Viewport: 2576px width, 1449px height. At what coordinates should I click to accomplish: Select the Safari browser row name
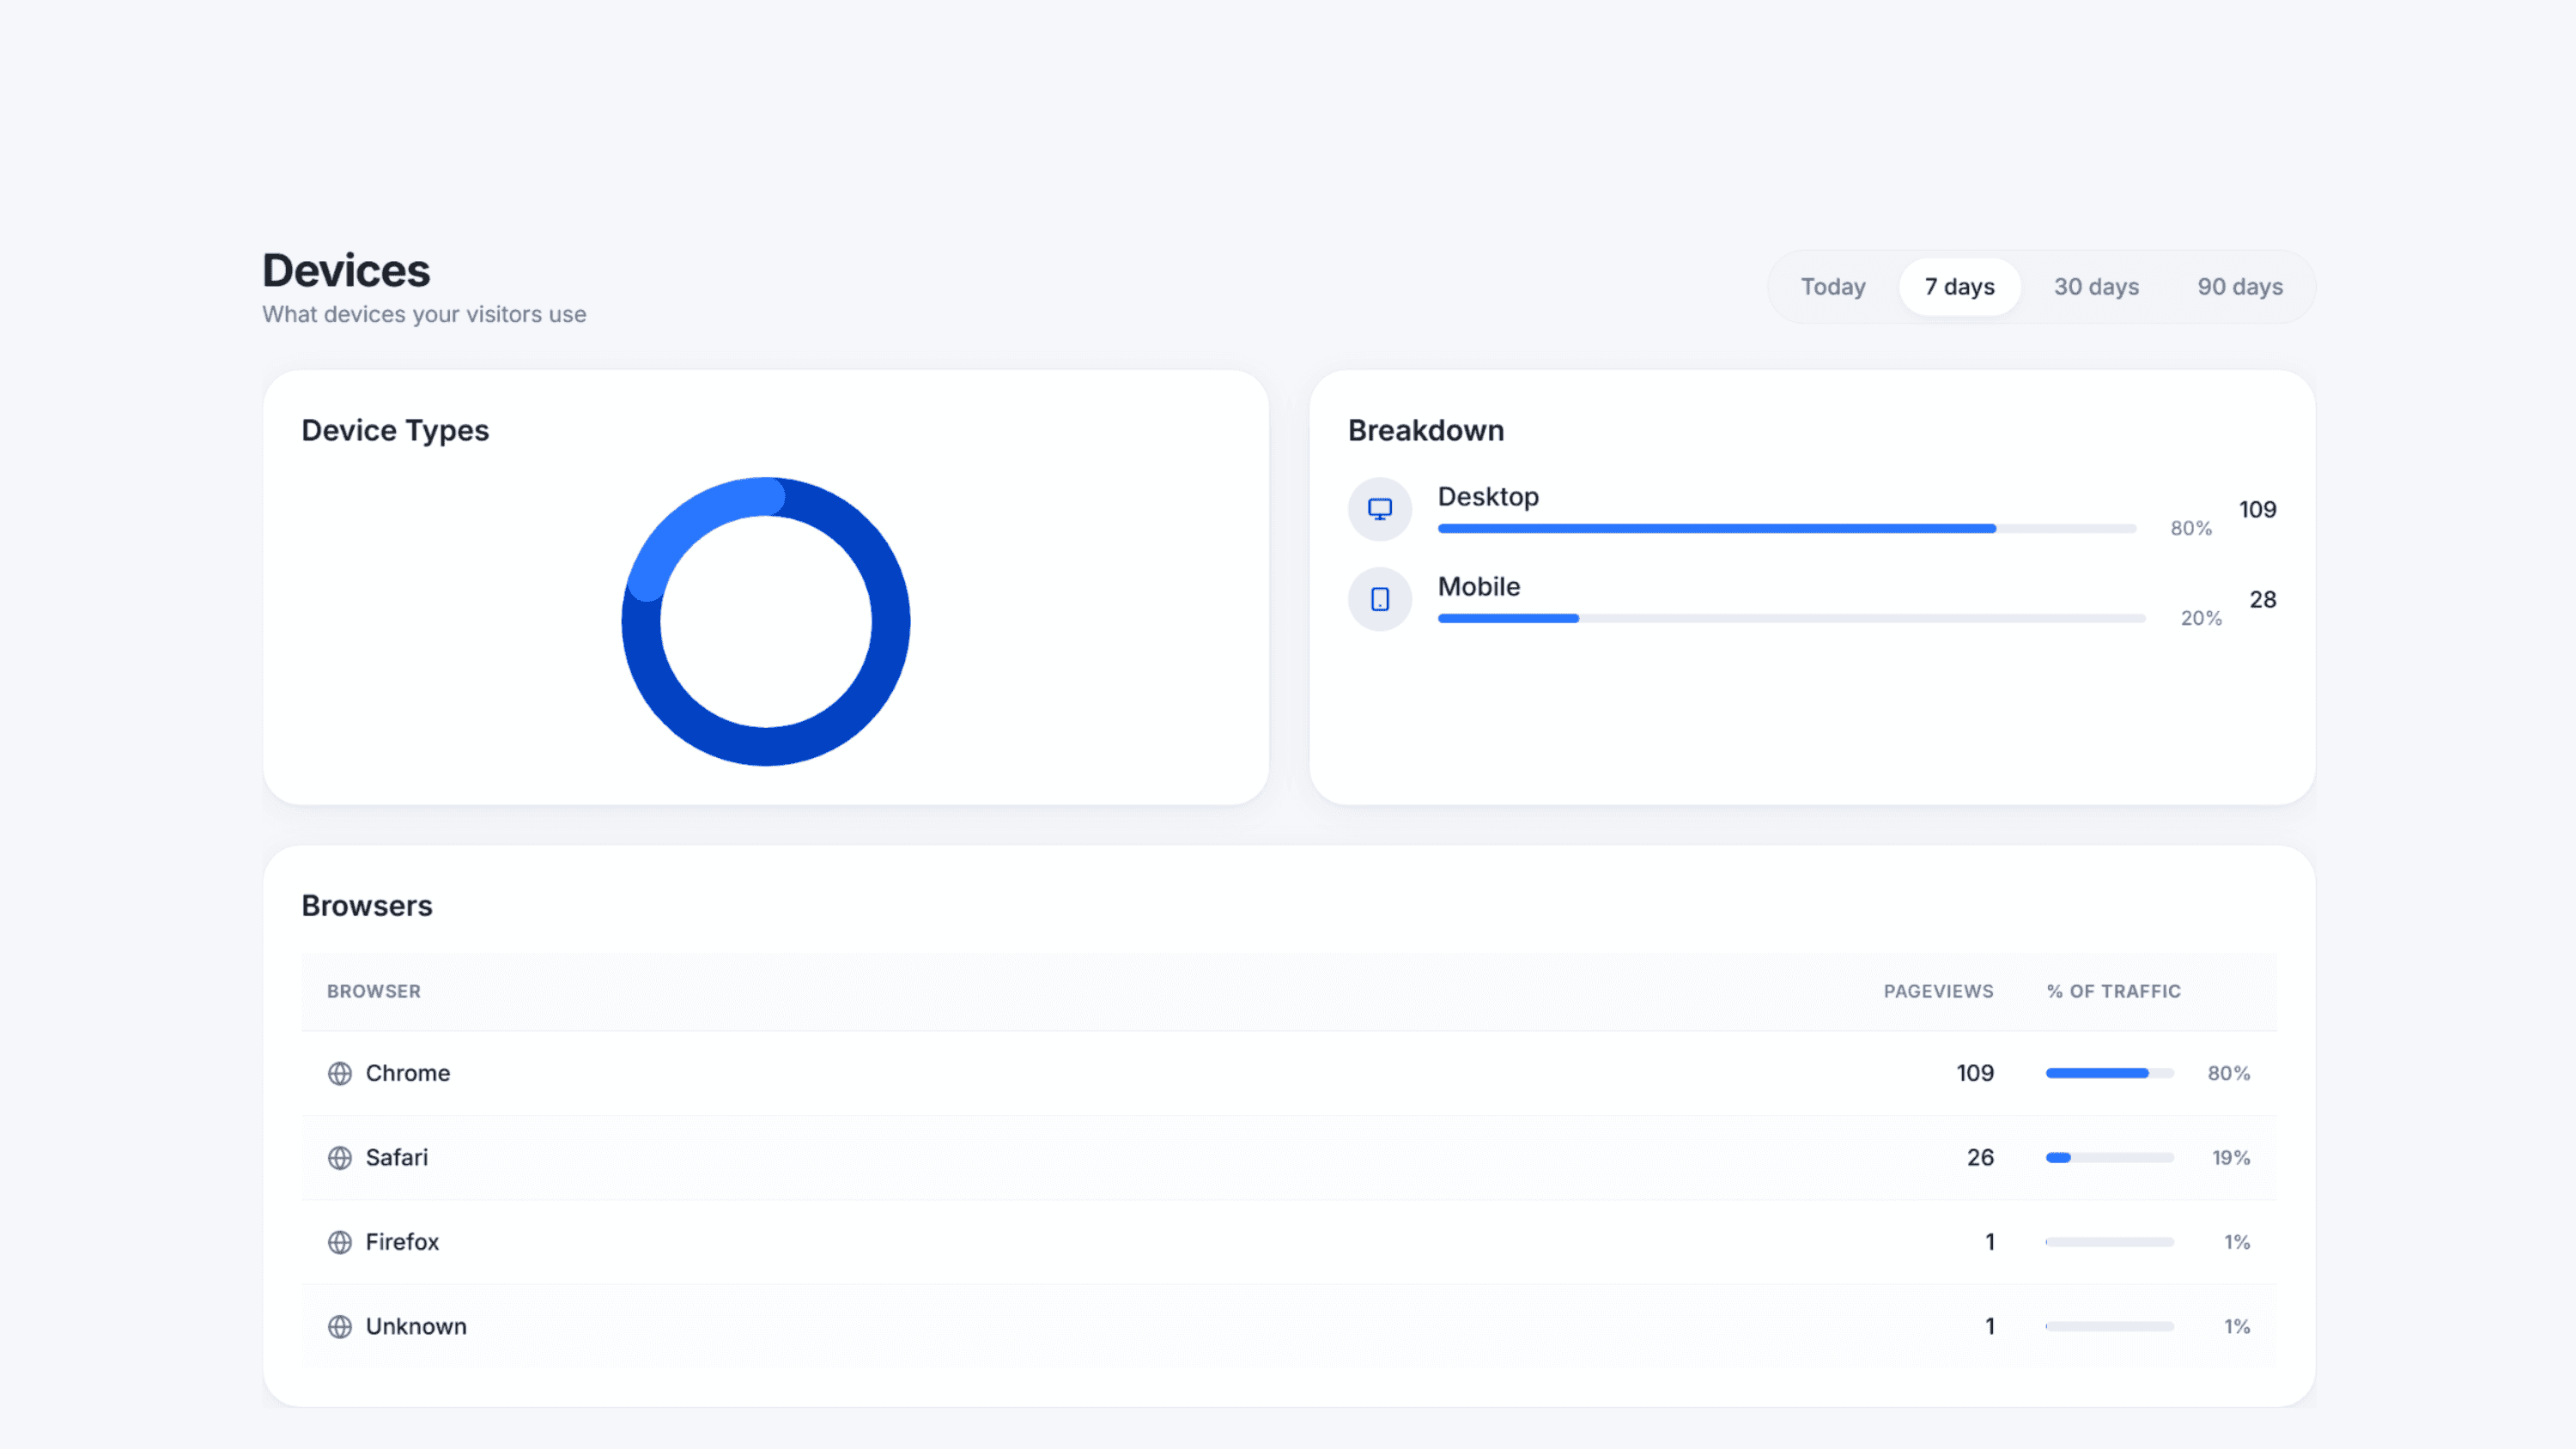[397, 1157]
